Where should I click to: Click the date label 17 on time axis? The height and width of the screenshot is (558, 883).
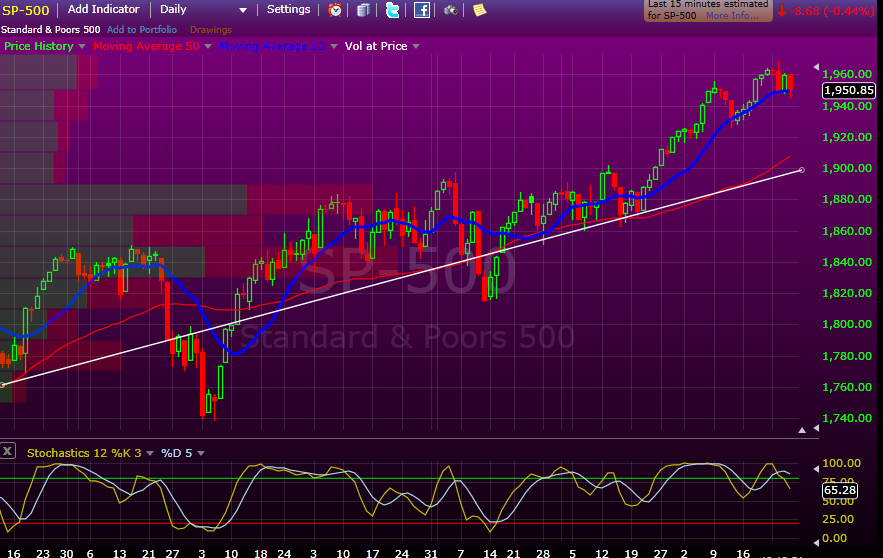point(372,553)
